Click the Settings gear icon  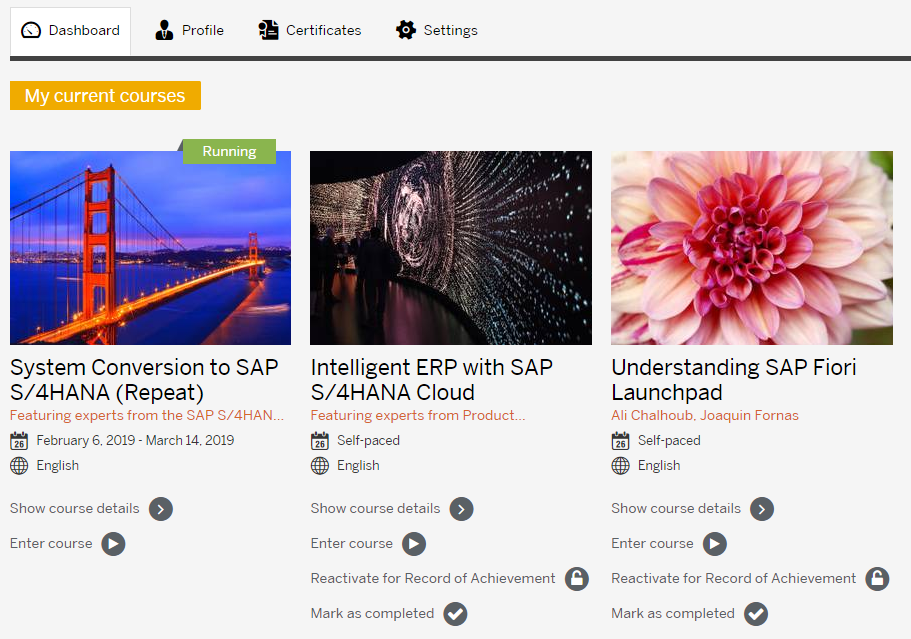click(x=406, y=30)
